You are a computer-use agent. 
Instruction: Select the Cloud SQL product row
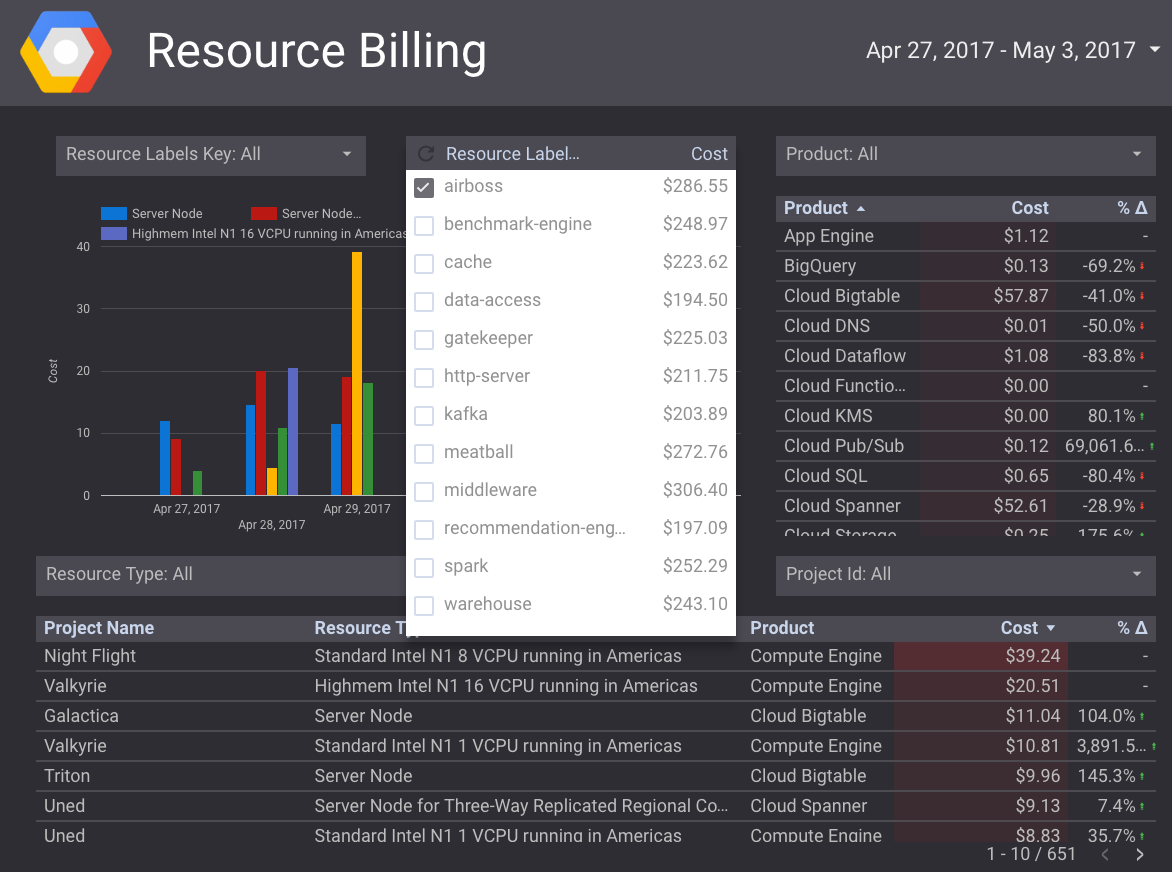pos(966,476)
